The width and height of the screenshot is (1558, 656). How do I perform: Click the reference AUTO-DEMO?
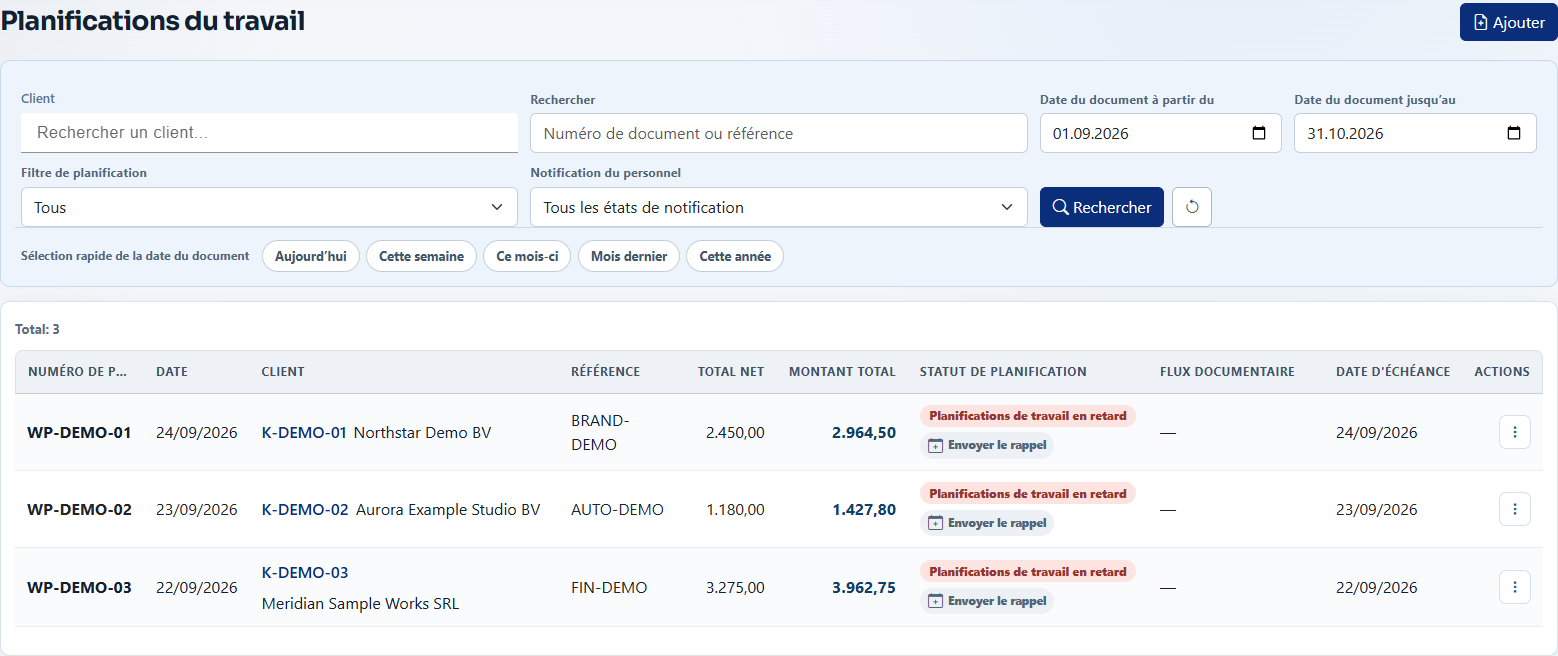[617, 509]
